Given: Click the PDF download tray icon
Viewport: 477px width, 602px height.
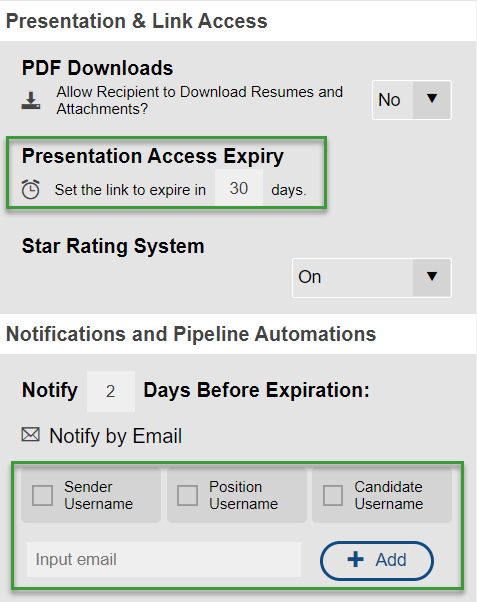Looking at the screenshot, I should (31, 101).
